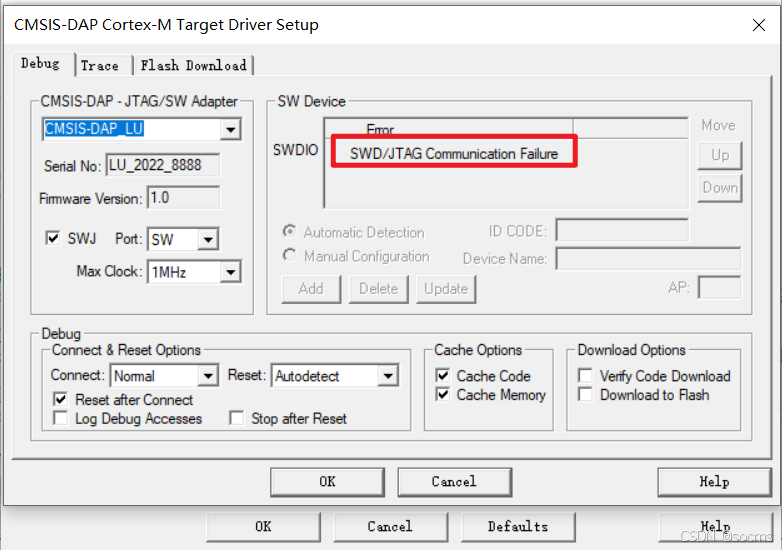Click Help in the background options window
This screenshot has width=782, height=550.
click(x=715, y=527)
